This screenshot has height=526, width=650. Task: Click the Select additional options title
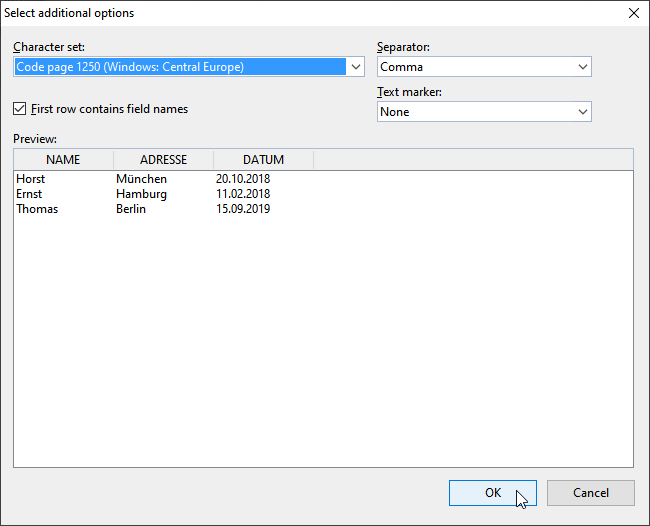pyautogui.click(x=69, y=13)
